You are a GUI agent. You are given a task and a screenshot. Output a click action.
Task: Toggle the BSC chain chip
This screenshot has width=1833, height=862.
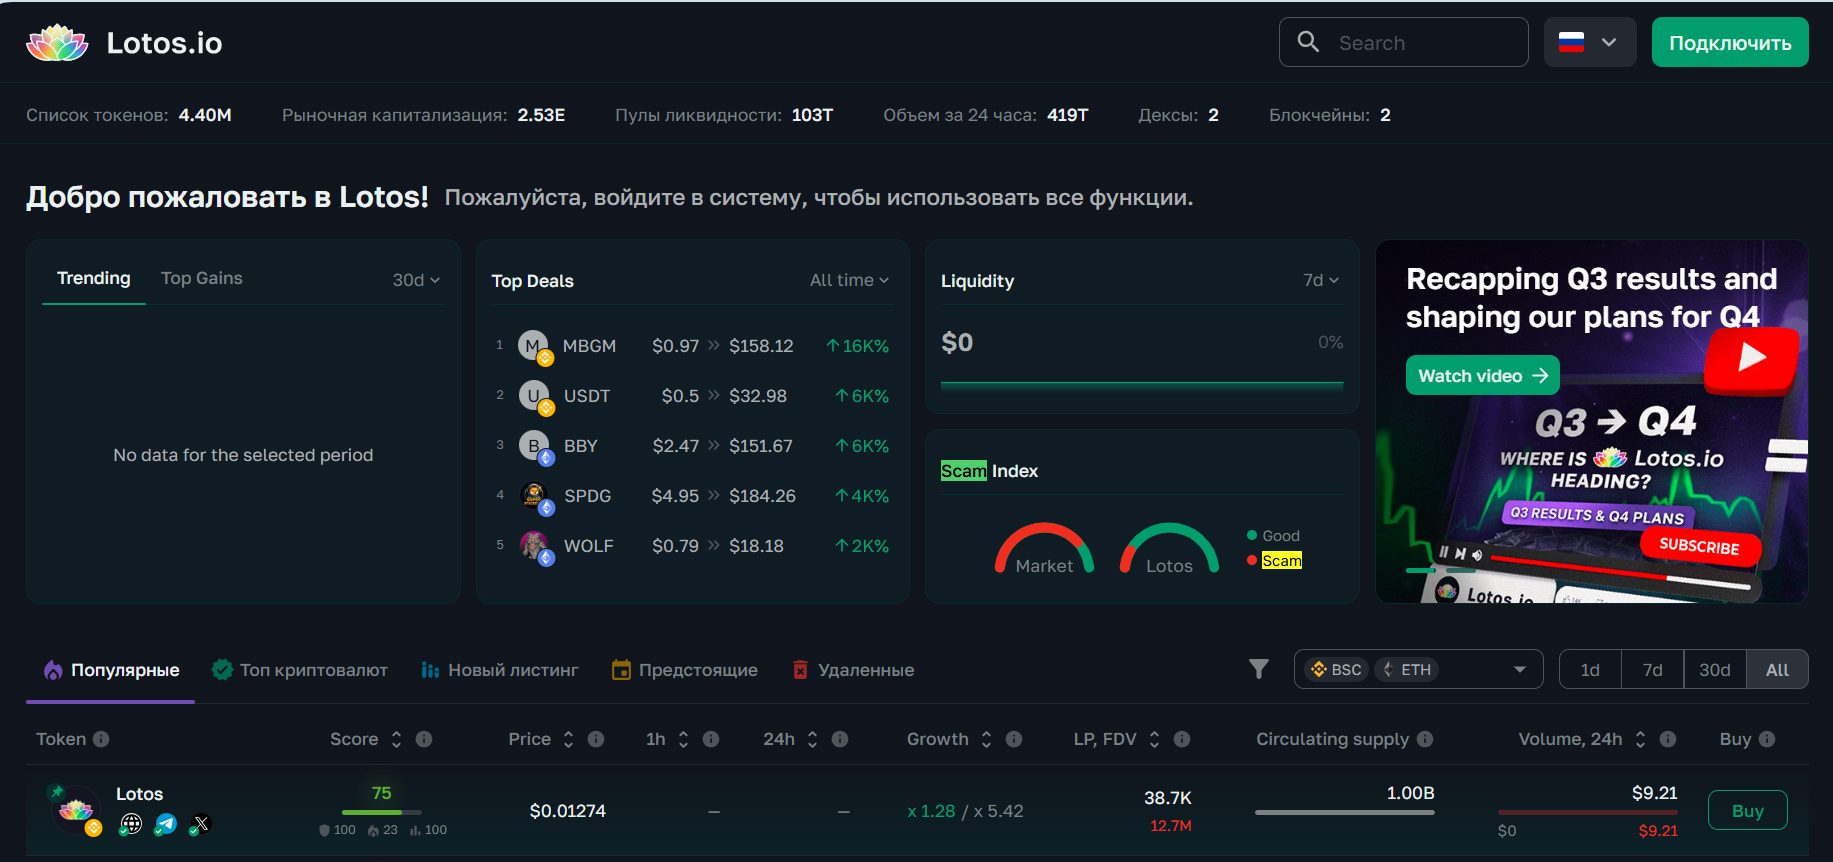point(1336,670)
